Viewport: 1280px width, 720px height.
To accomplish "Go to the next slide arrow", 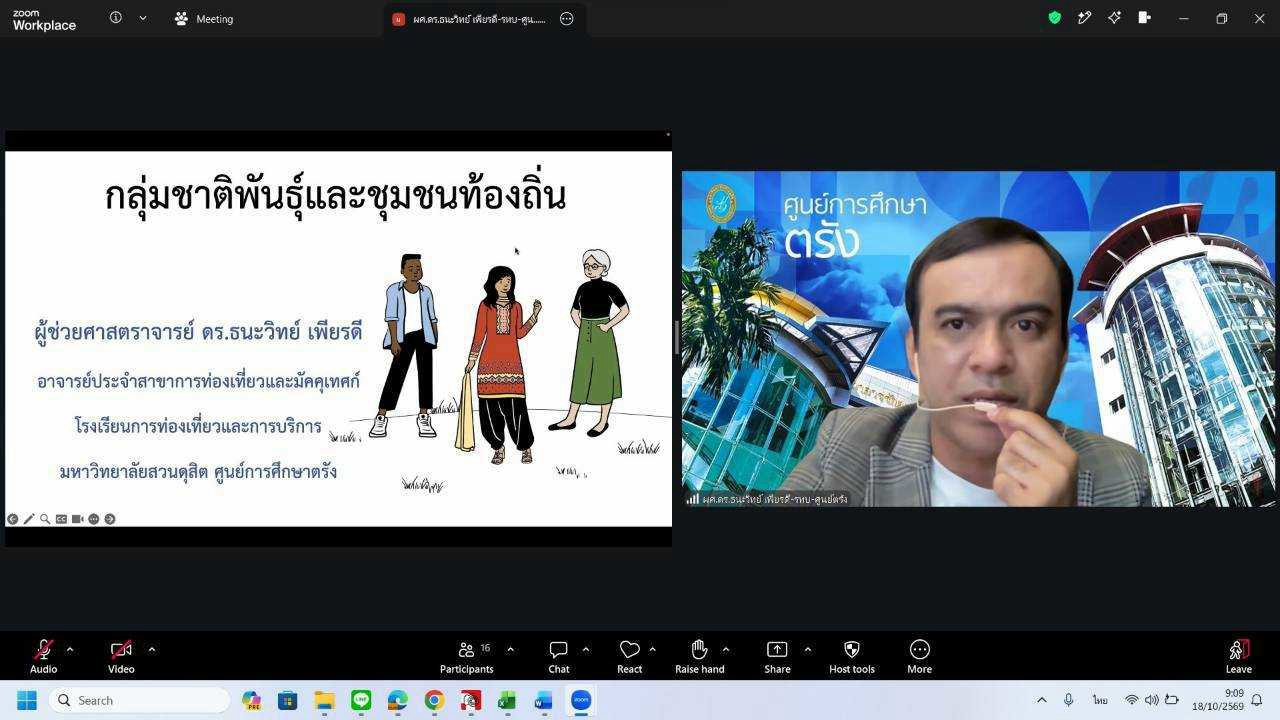I will pos(110,519).
